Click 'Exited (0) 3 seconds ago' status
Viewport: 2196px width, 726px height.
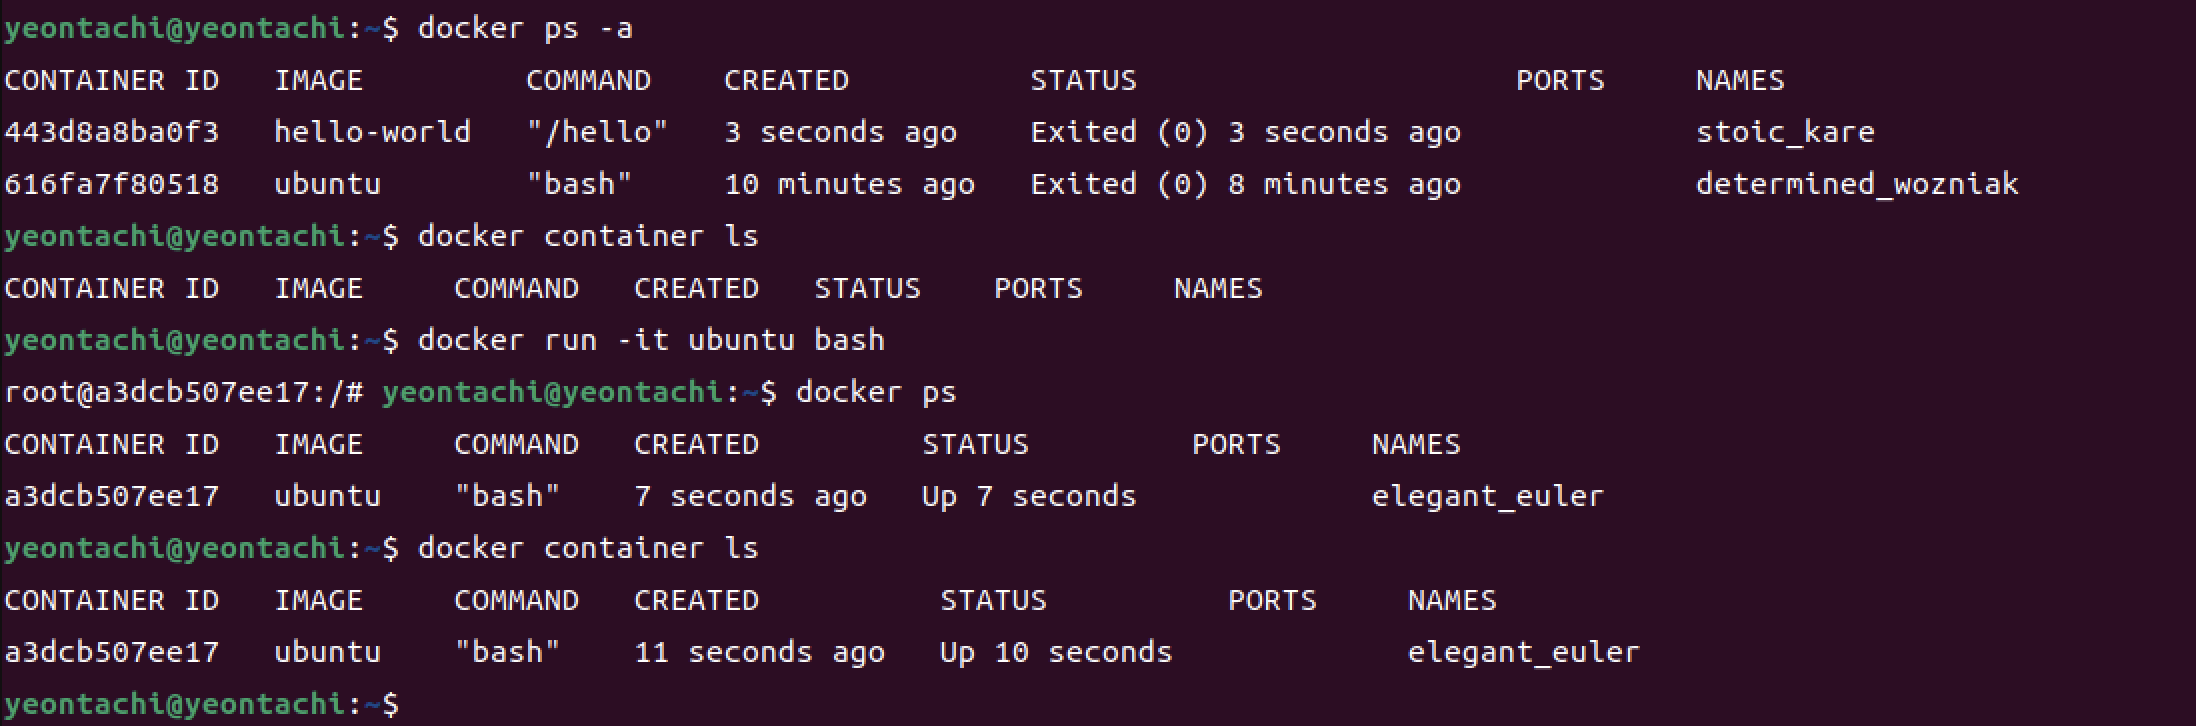(x=1245, y=132)
